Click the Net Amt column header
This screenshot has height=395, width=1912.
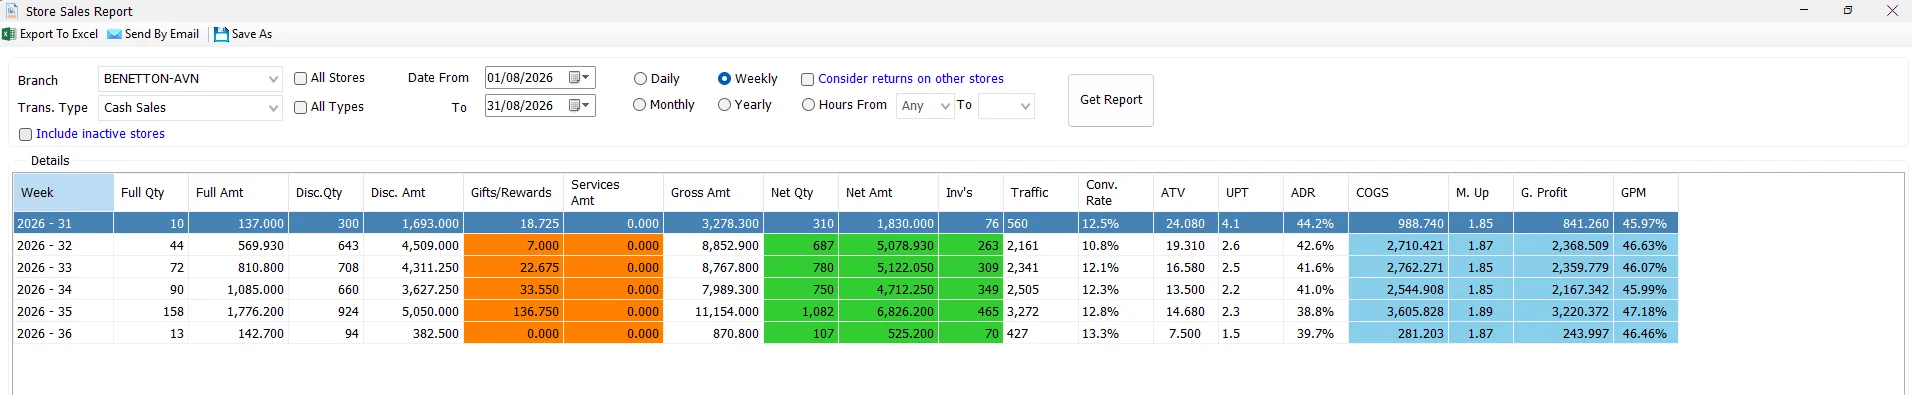point(888,193)
